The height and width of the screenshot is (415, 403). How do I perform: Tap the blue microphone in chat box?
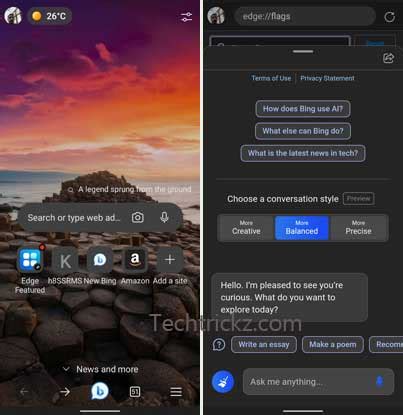point(379,381)
